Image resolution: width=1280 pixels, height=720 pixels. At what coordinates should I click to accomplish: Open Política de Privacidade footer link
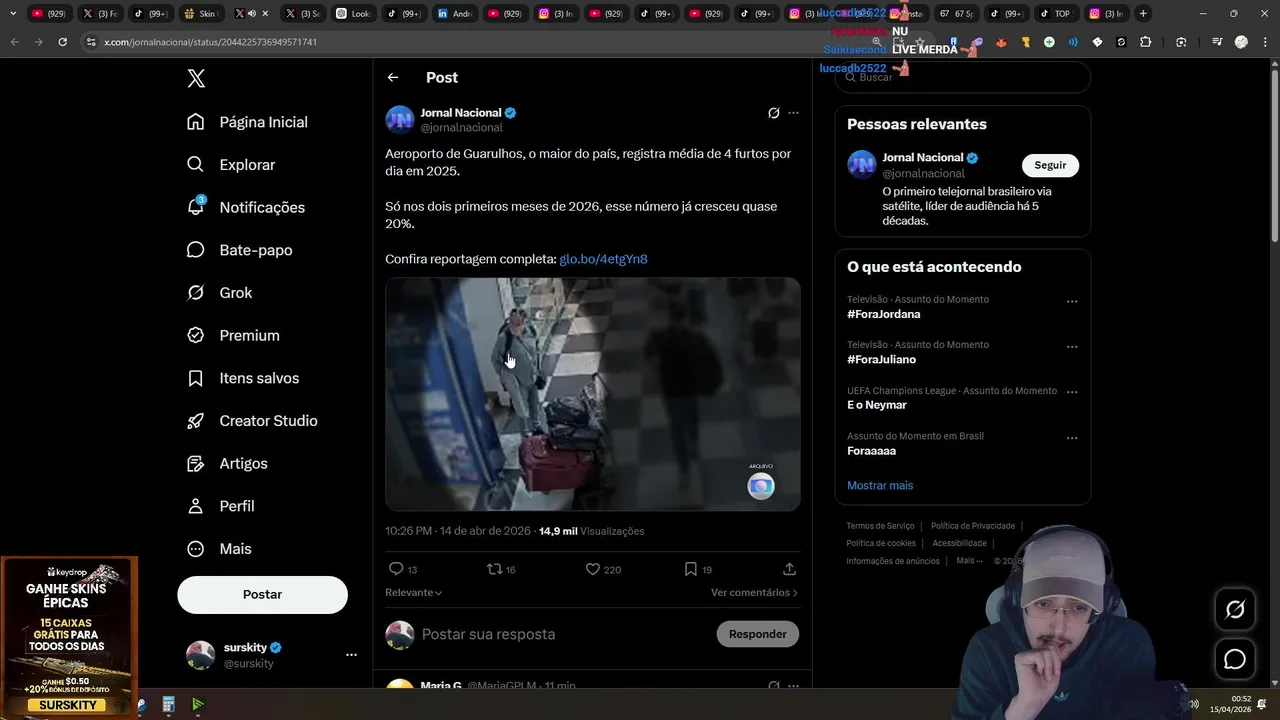click(973, 526)
